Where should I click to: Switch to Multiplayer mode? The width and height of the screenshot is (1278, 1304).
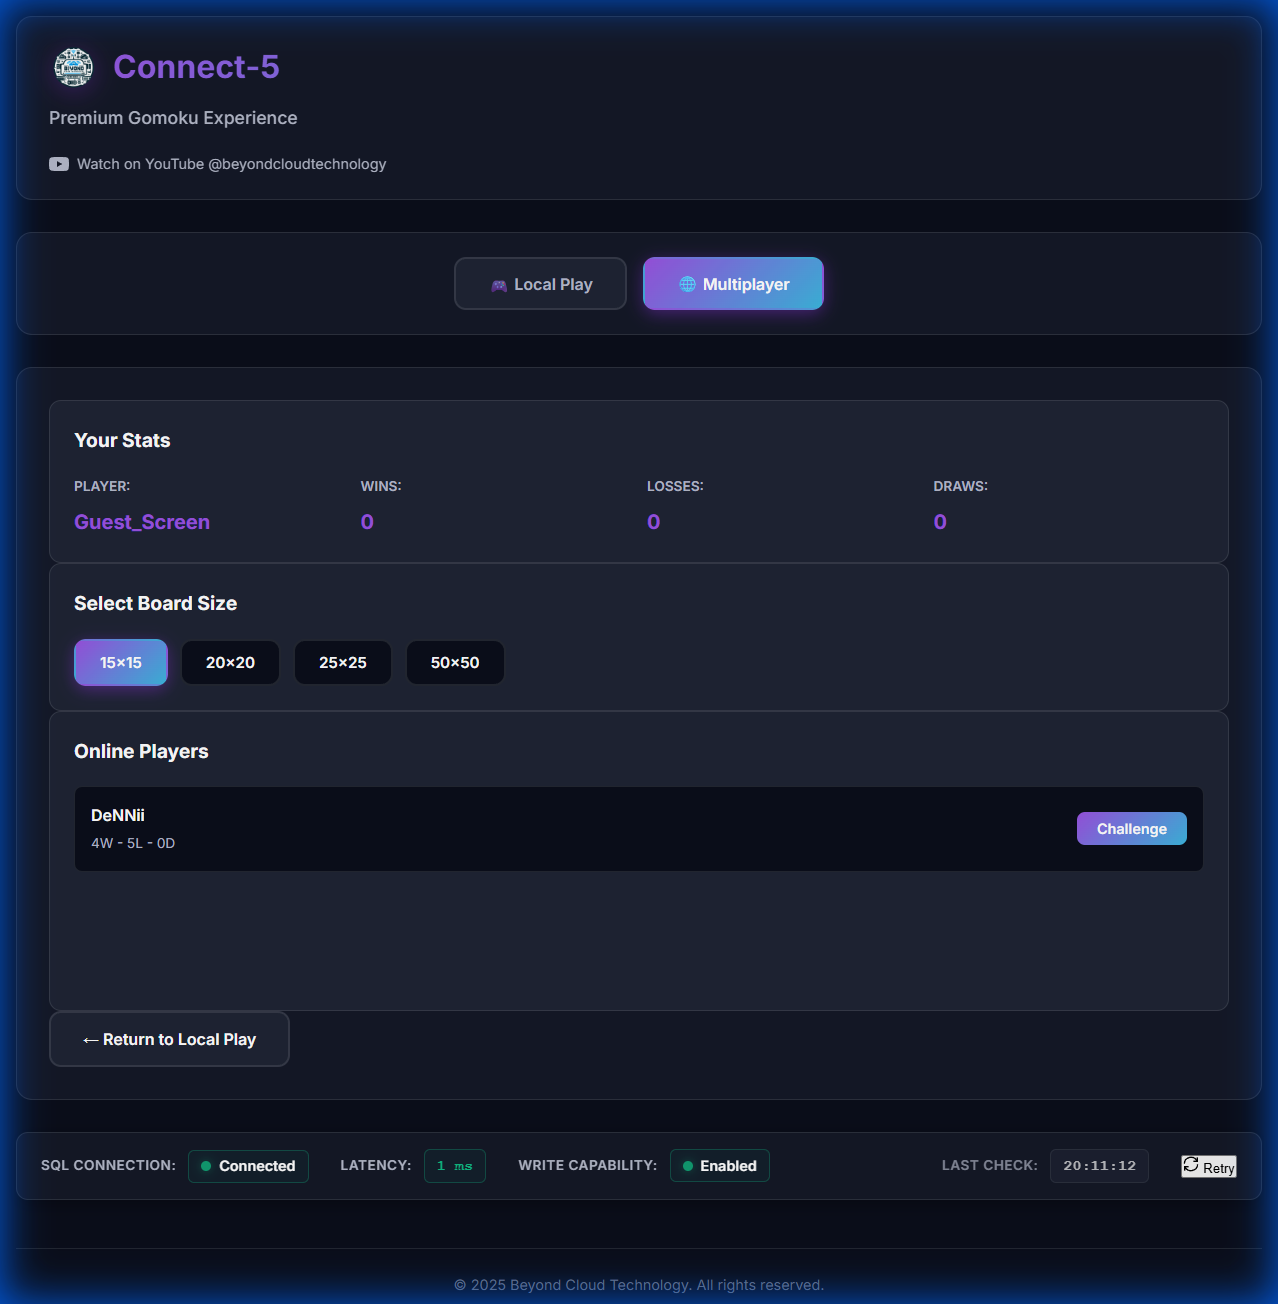(733, 283)
